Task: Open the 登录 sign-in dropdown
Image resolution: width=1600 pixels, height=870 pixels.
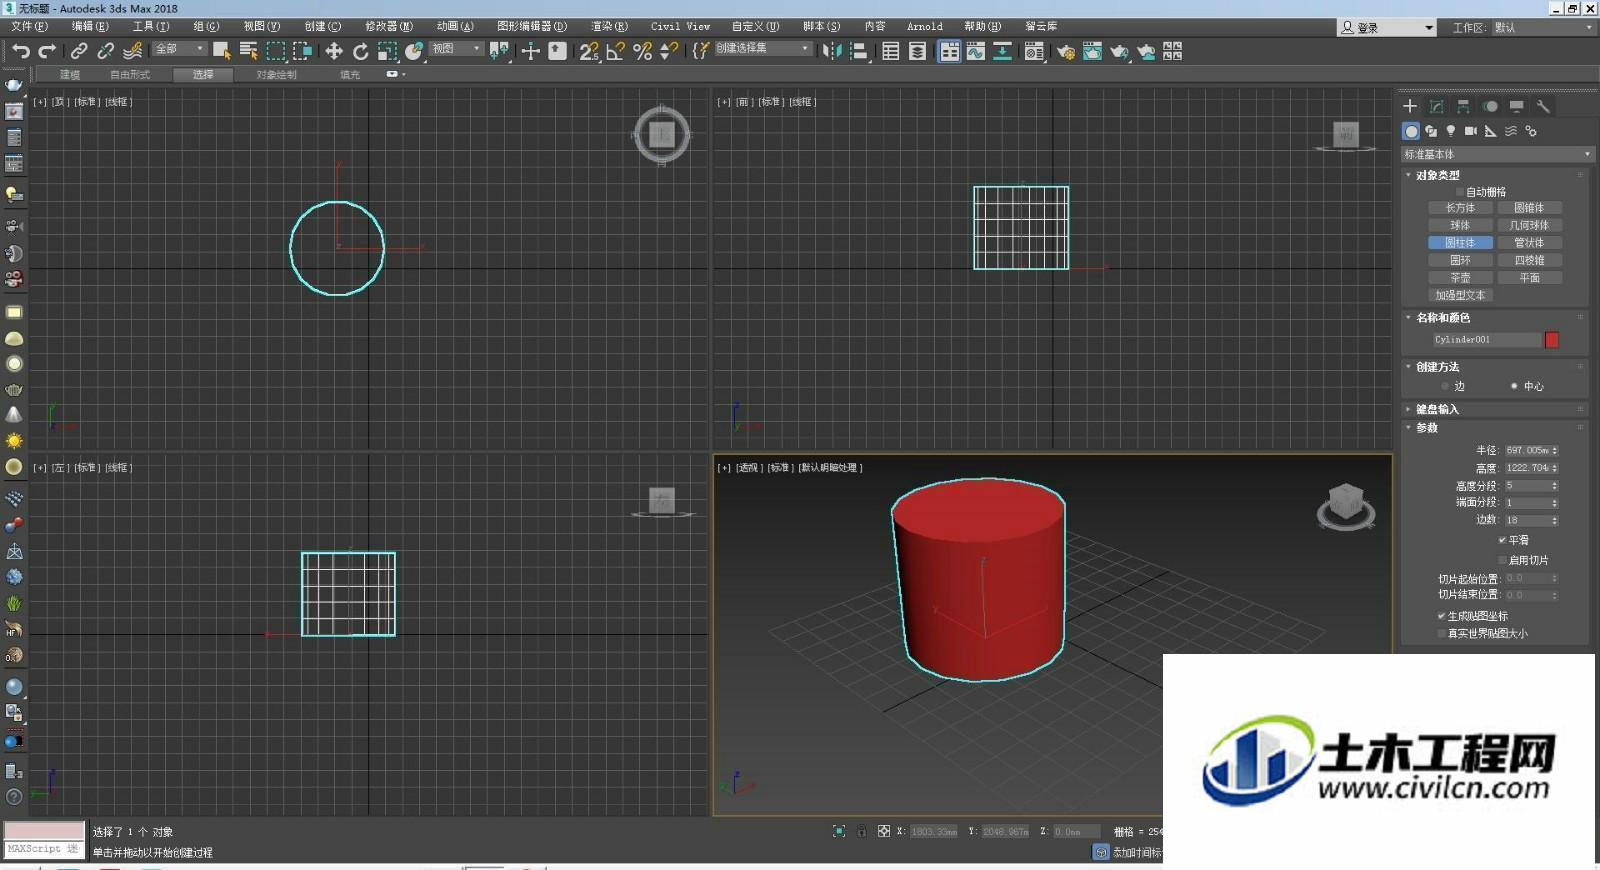Action: click(x=1387, y=27)
